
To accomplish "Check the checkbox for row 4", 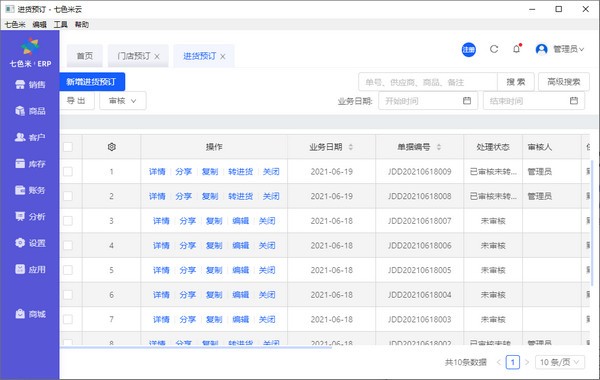I will point(68,245).
